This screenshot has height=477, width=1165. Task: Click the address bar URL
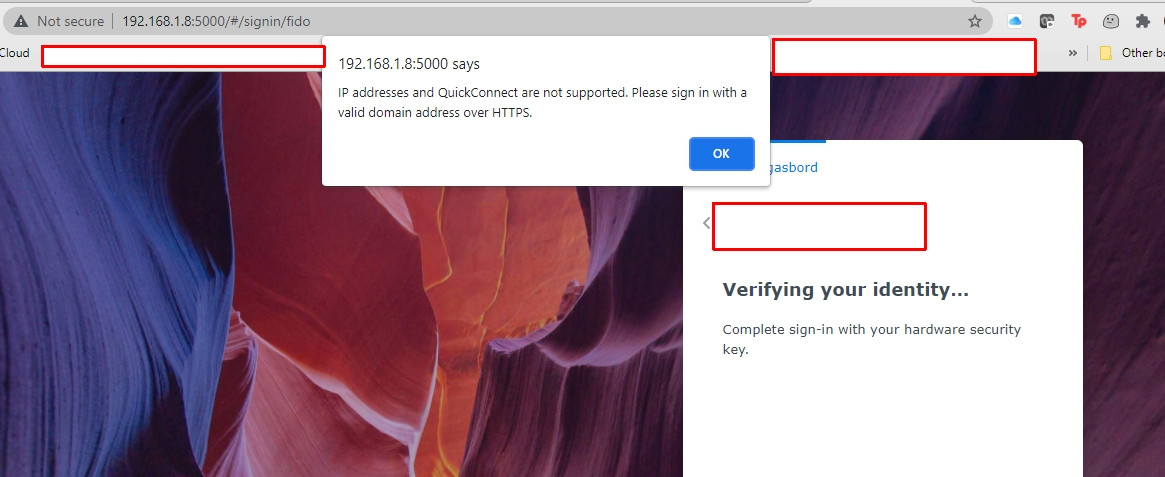coord(216,22)
